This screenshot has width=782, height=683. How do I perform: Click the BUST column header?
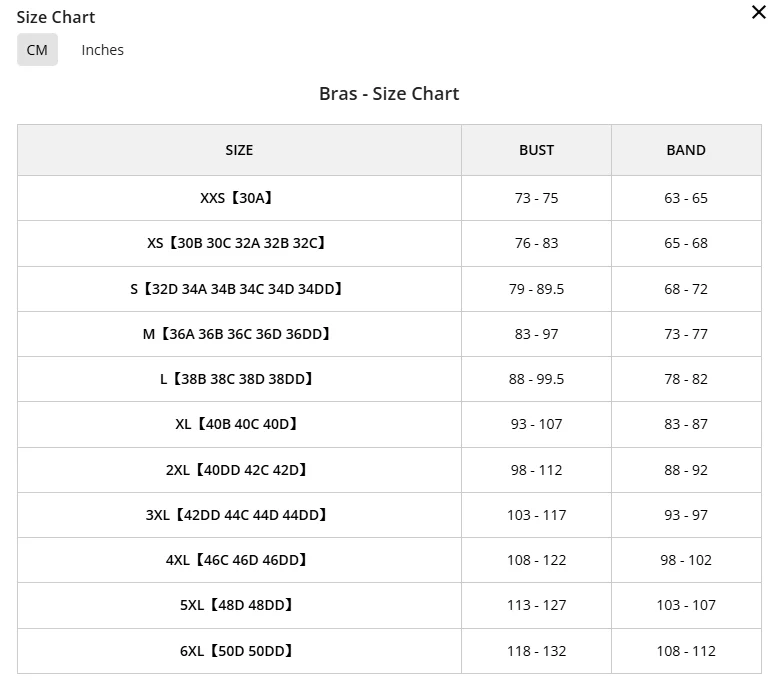tap(537, 150)
